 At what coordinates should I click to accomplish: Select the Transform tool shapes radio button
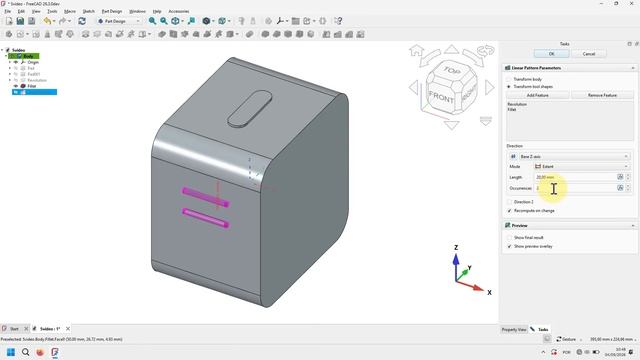(509, 87)
